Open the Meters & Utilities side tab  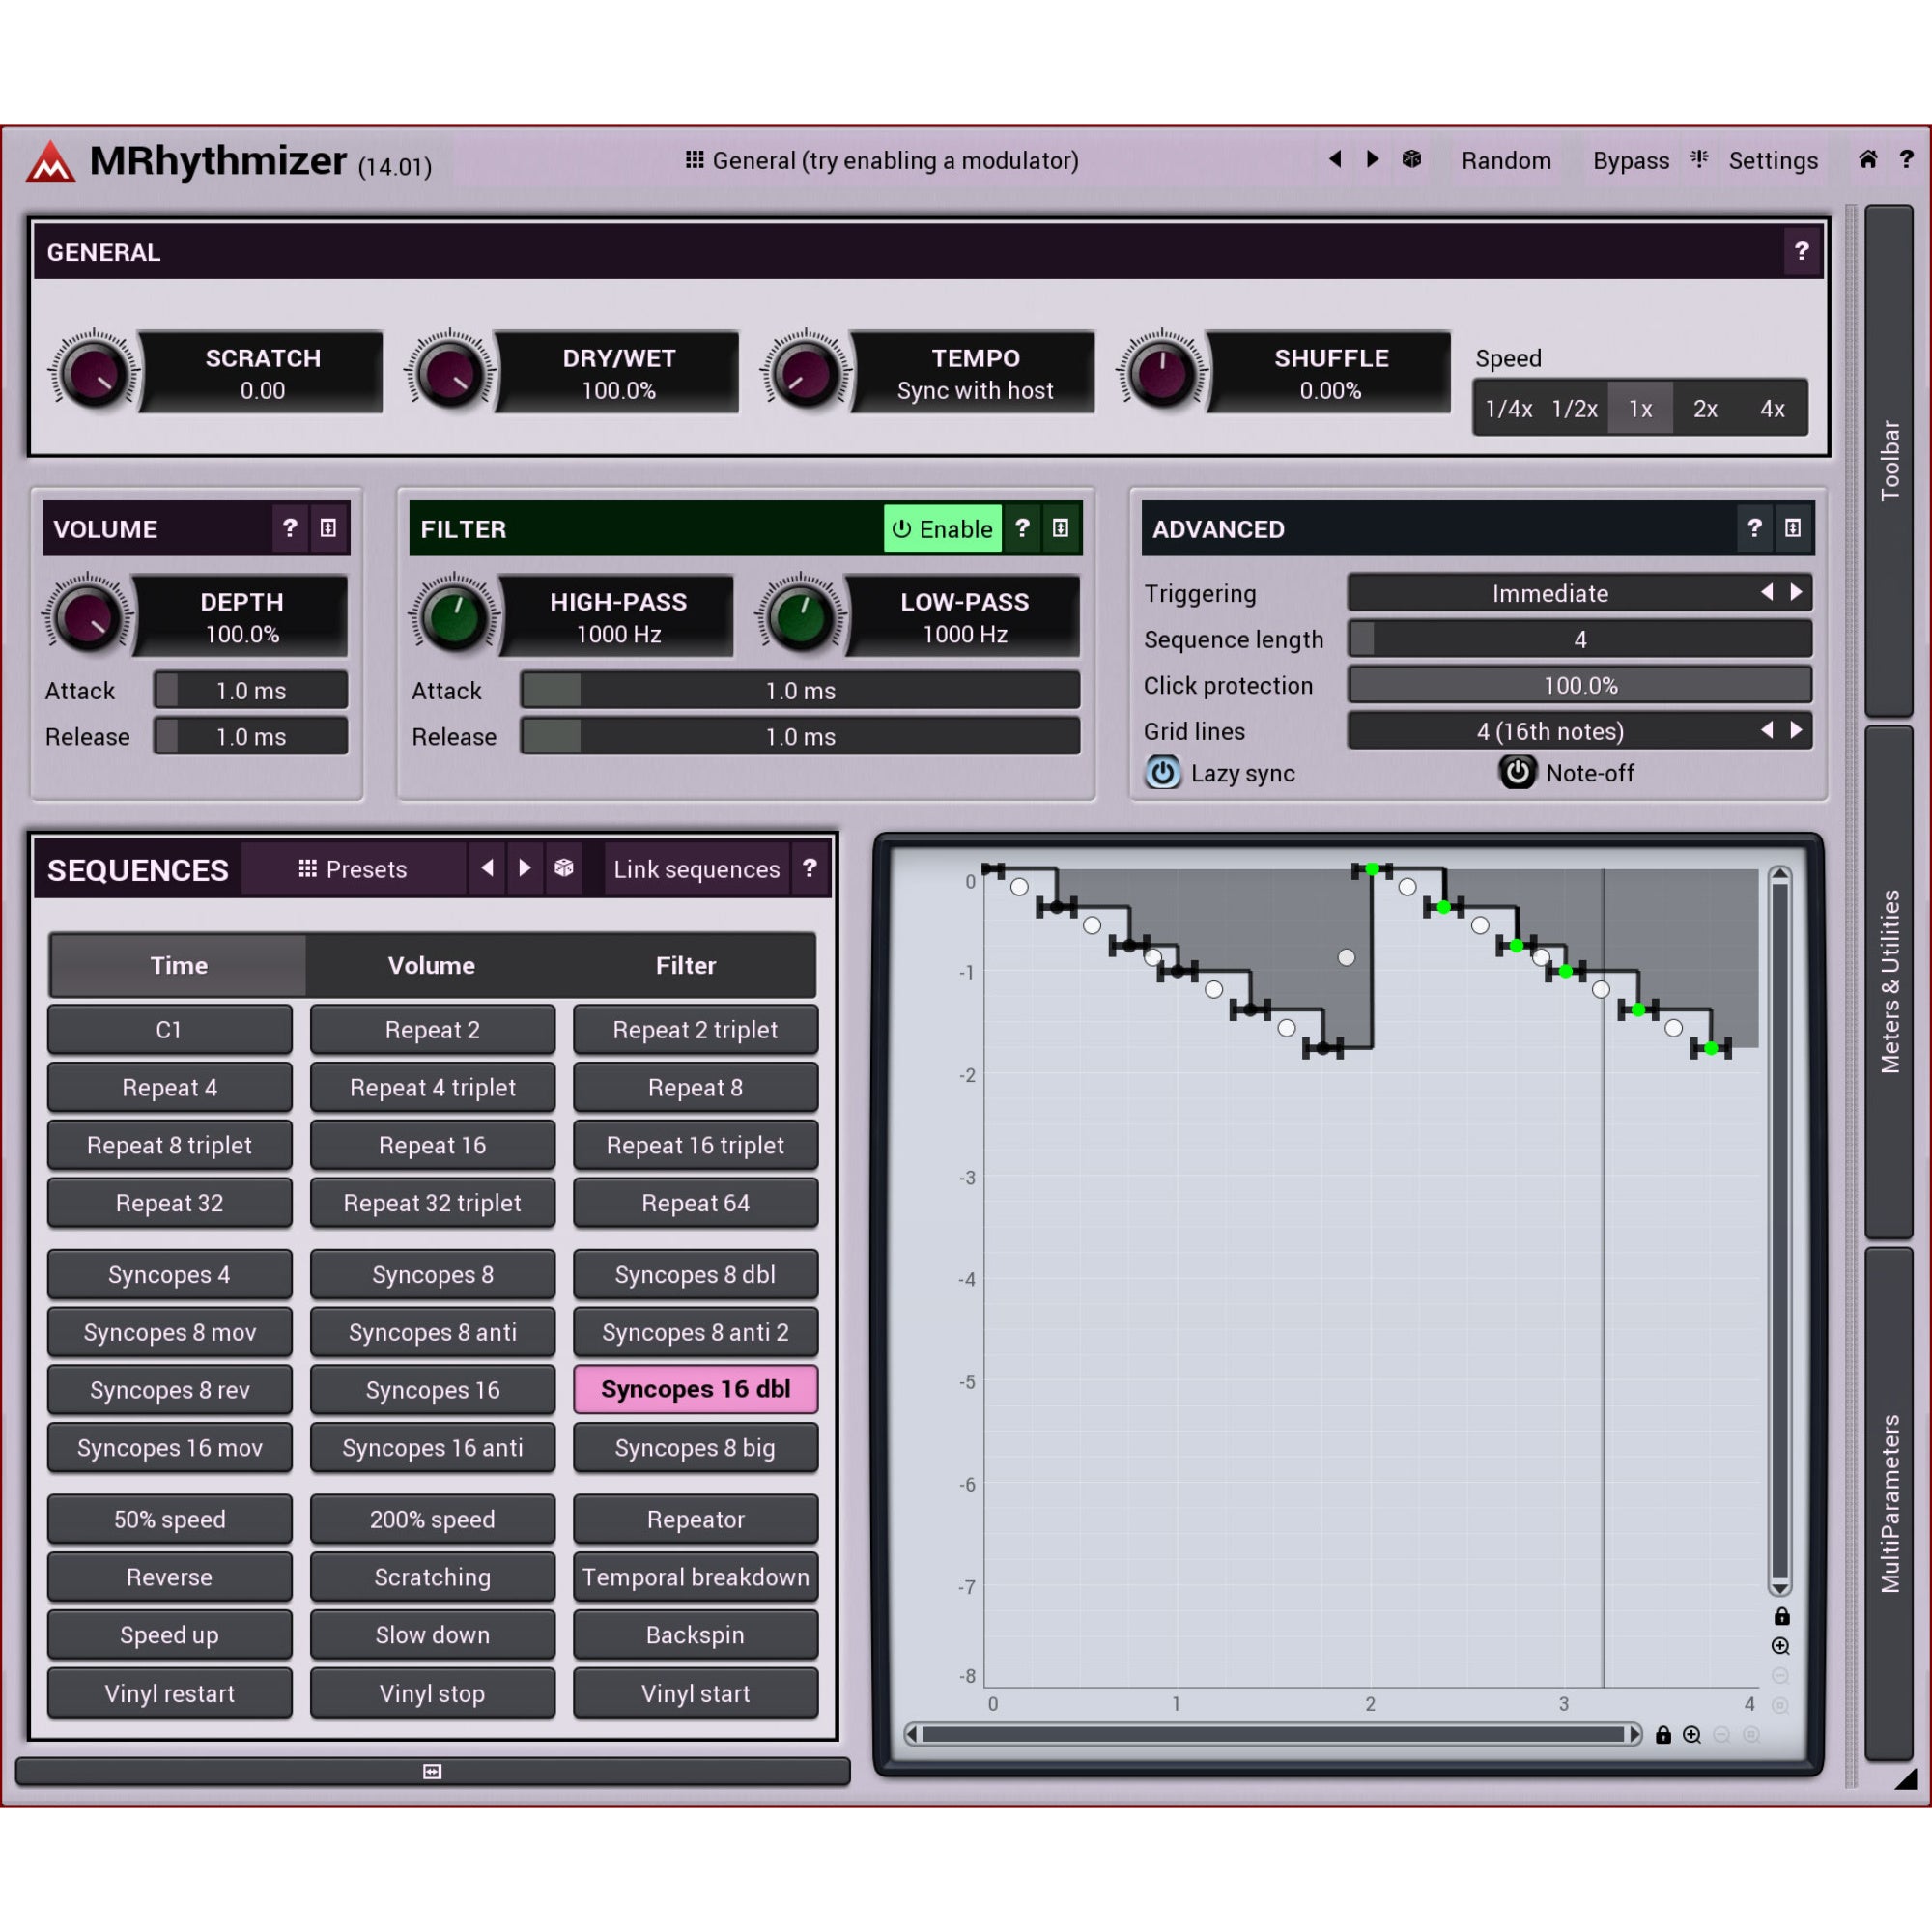click(1889, 981)
